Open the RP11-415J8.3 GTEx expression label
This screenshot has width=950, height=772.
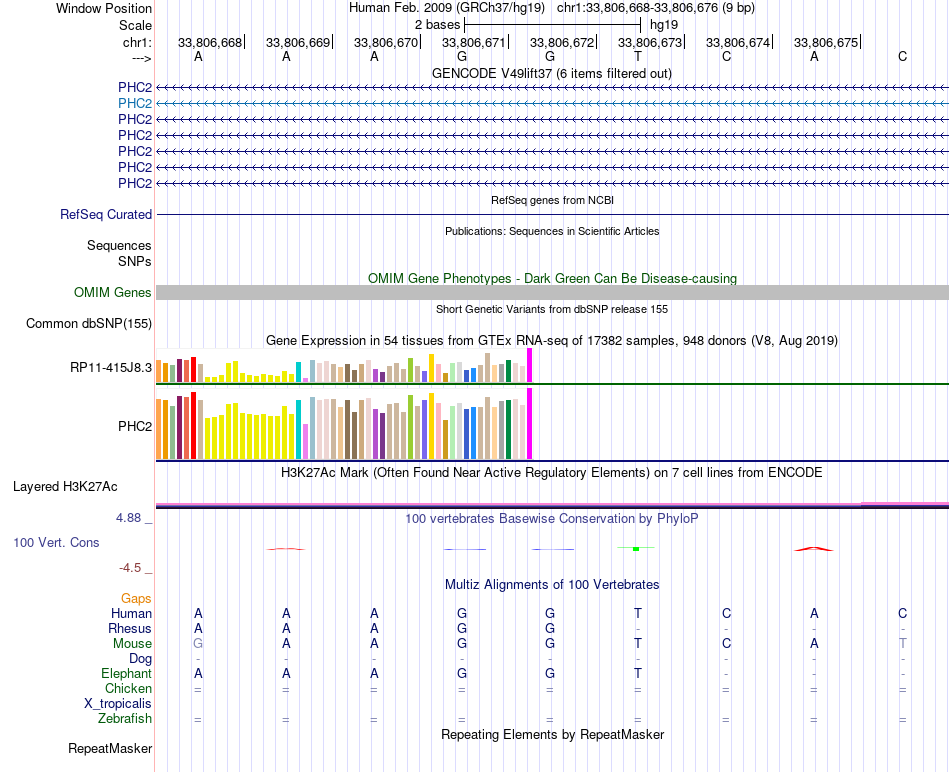point(111,367)
